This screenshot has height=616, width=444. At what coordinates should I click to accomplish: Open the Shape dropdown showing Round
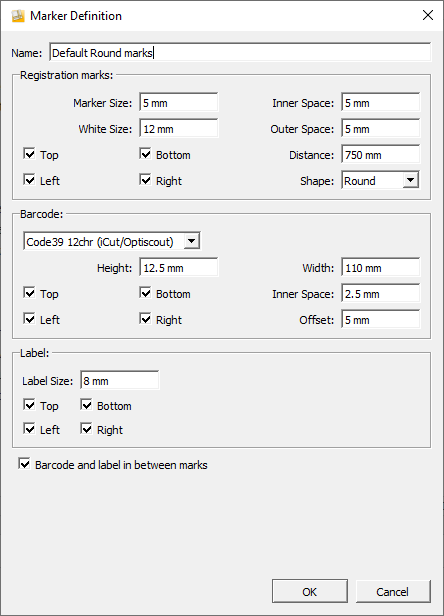[380, 180]
